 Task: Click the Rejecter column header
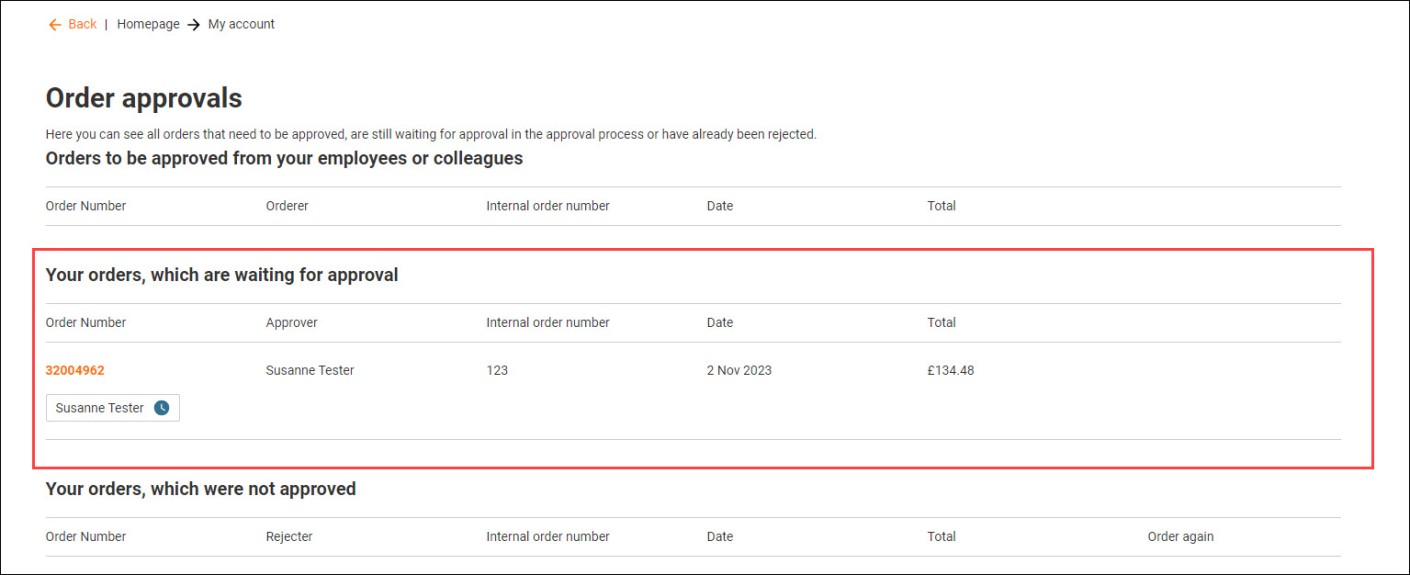pos(289,537)
